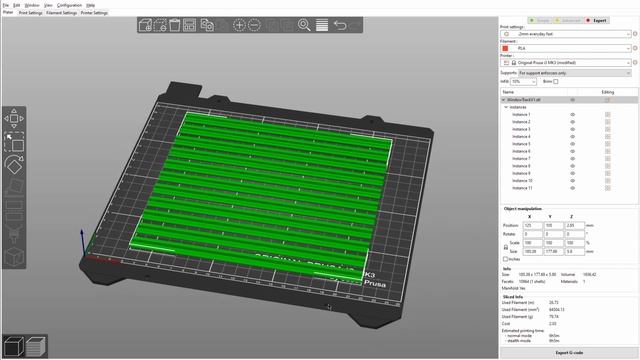Click the editing icon for Instance 6

tap(607, 151)
